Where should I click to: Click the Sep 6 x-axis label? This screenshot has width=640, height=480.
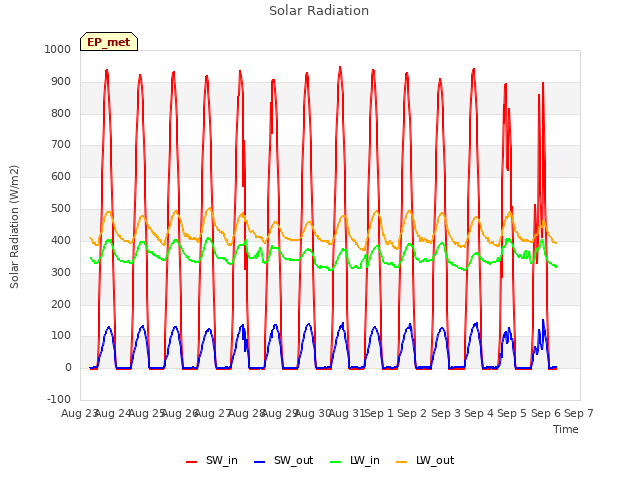point(546,413)
